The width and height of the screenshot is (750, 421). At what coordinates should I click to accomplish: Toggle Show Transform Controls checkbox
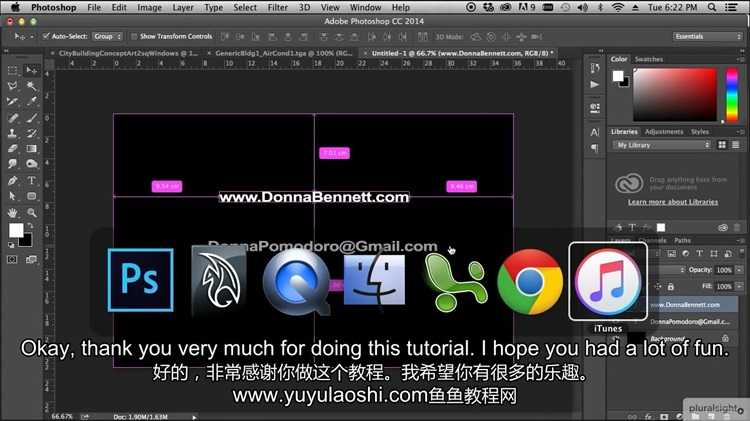point(134,36)
